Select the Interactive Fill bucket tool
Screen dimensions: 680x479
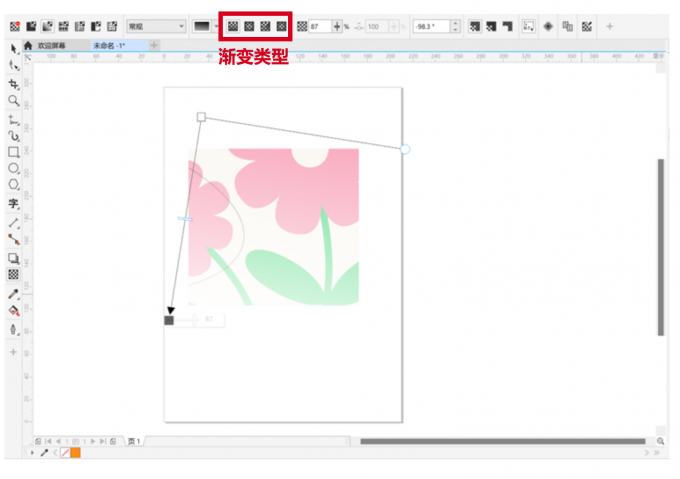pos(14,311)
